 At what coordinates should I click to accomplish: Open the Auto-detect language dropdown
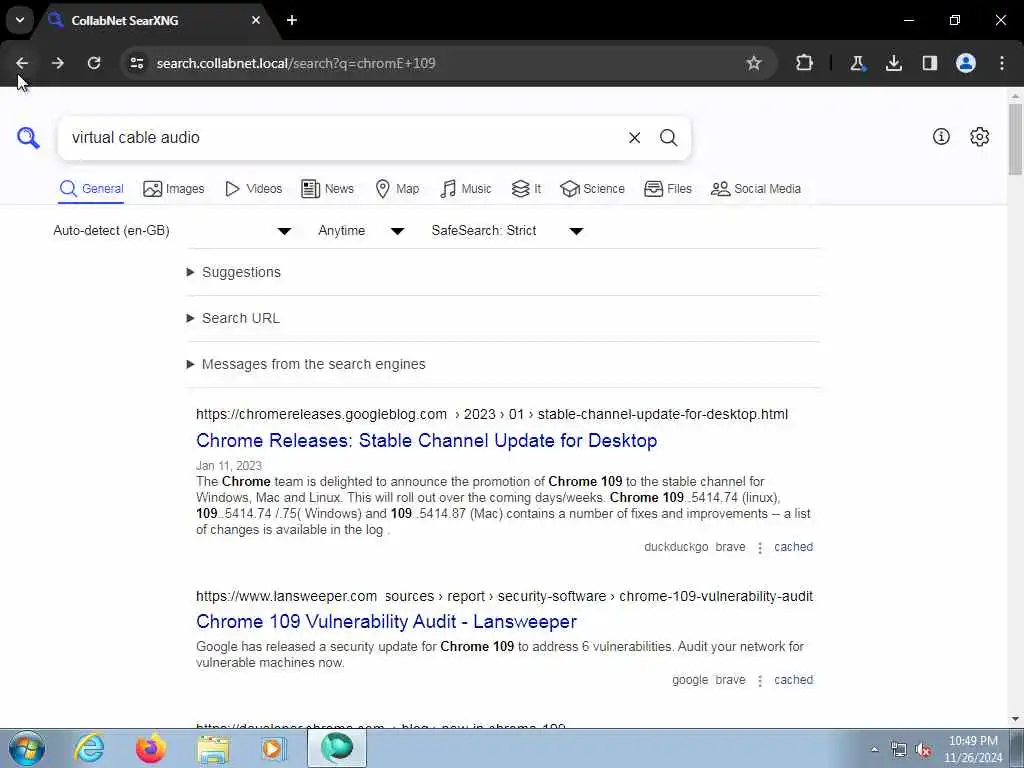pyautogui.click(x=172, y=231)
